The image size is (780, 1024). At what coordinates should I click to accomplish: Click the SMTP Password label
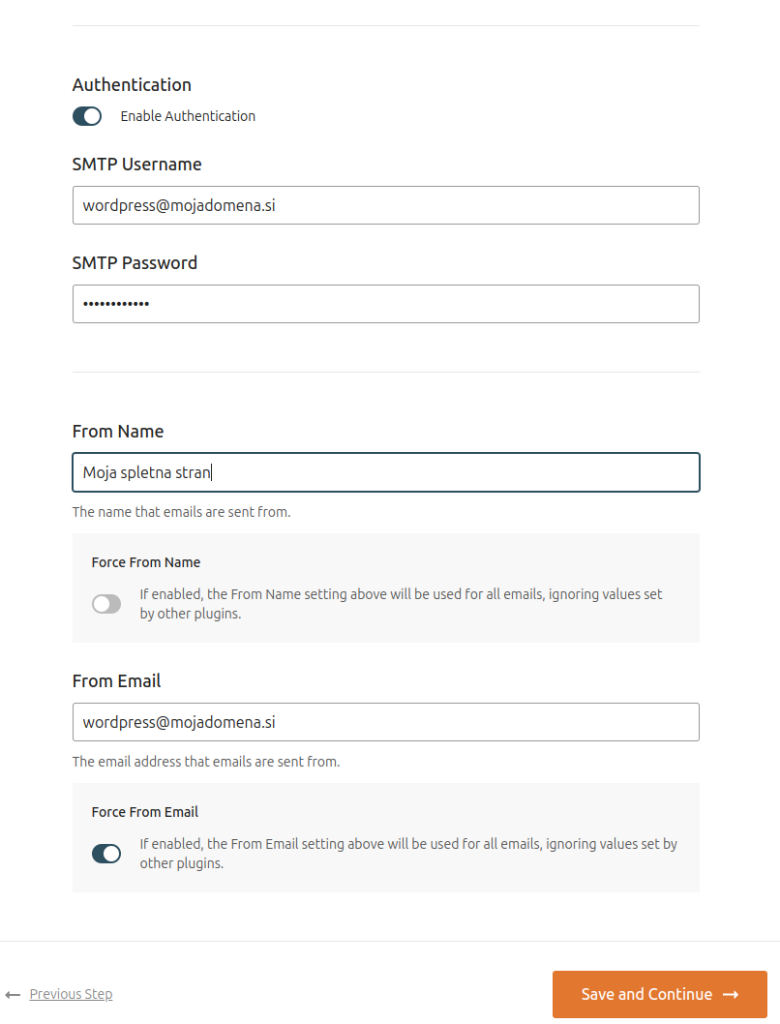click(135, 263)
